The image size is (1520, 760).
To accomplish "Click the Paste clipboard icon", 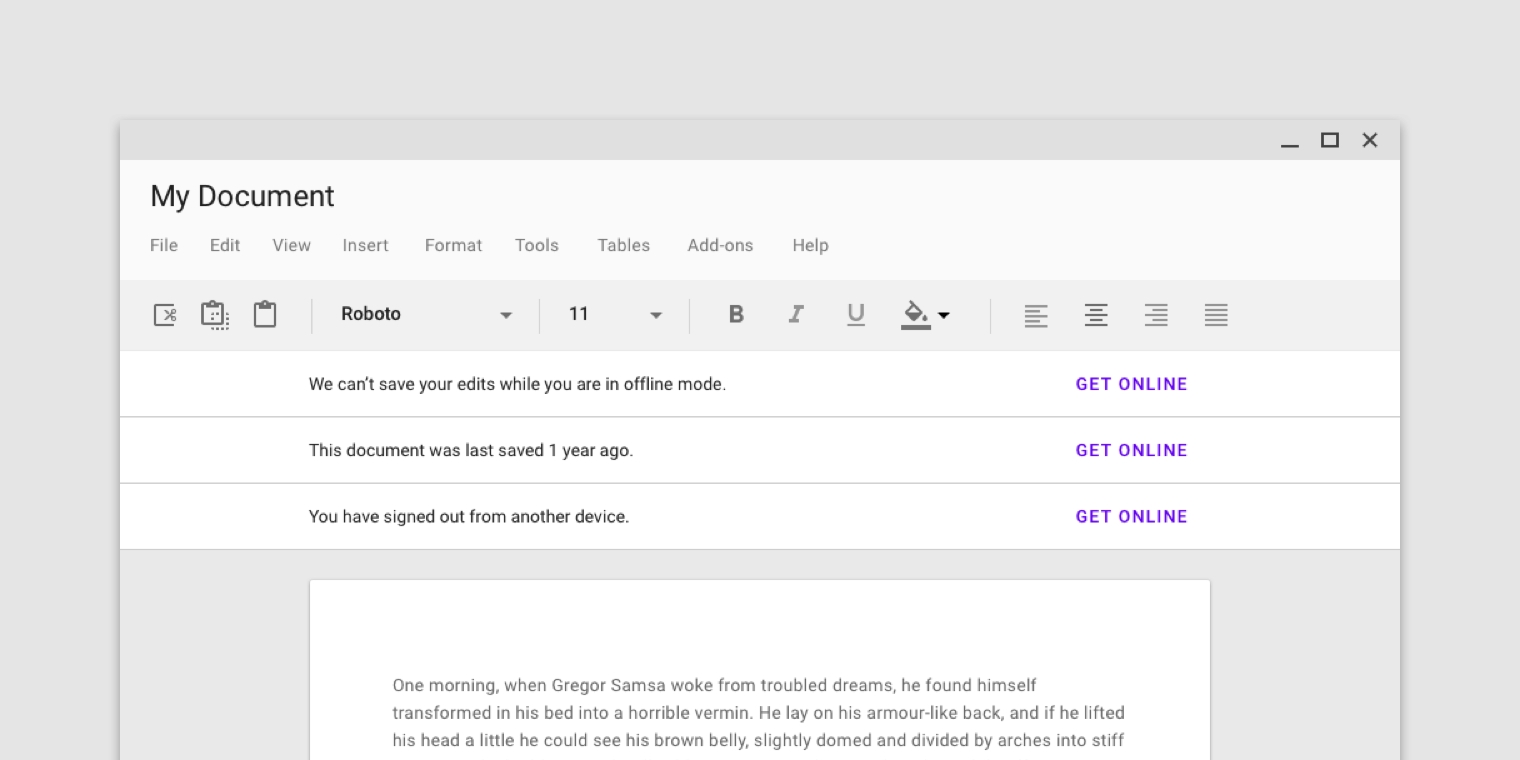I will pos(265,314).
